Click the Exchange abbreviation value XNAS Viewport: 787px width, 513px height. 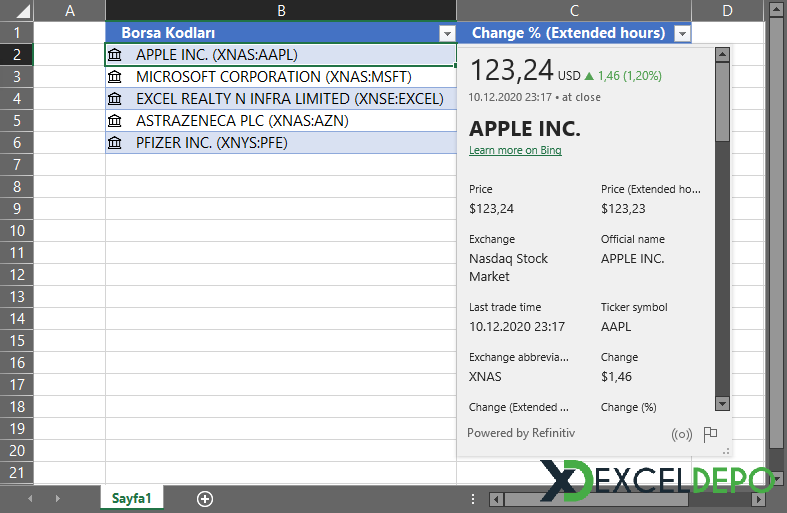485,377
